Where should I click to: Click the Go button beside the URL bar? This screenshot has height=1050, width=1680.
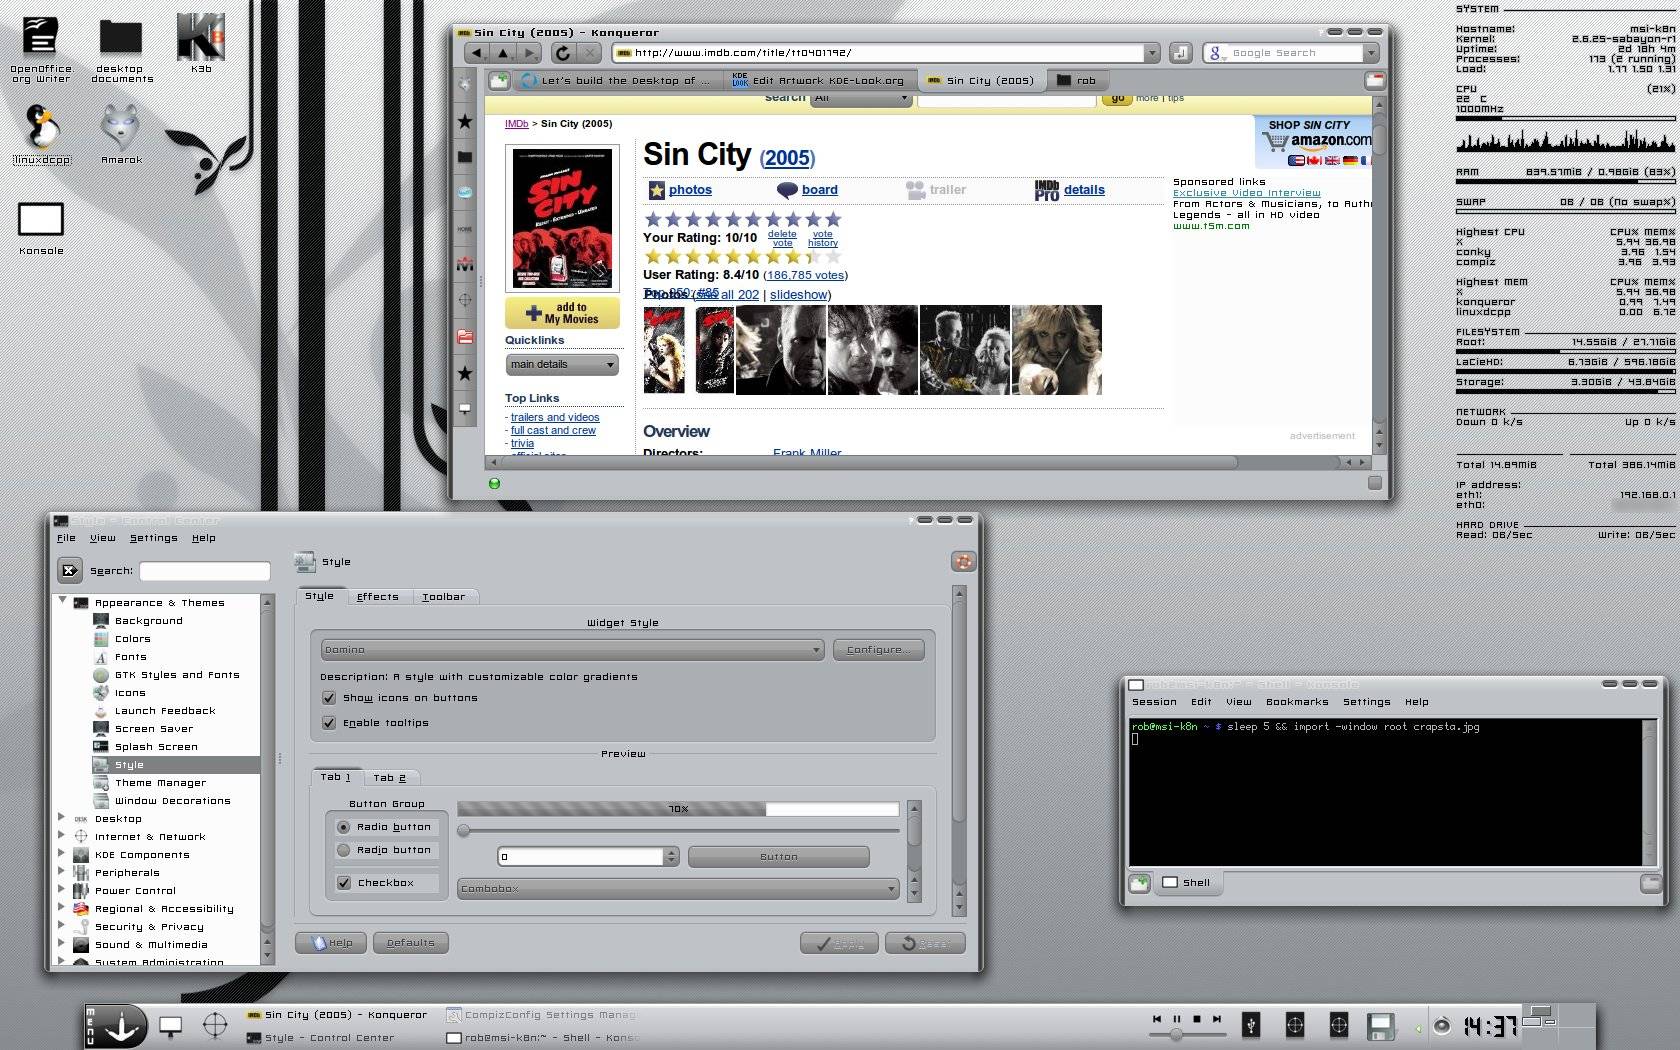pos(1181,53)
